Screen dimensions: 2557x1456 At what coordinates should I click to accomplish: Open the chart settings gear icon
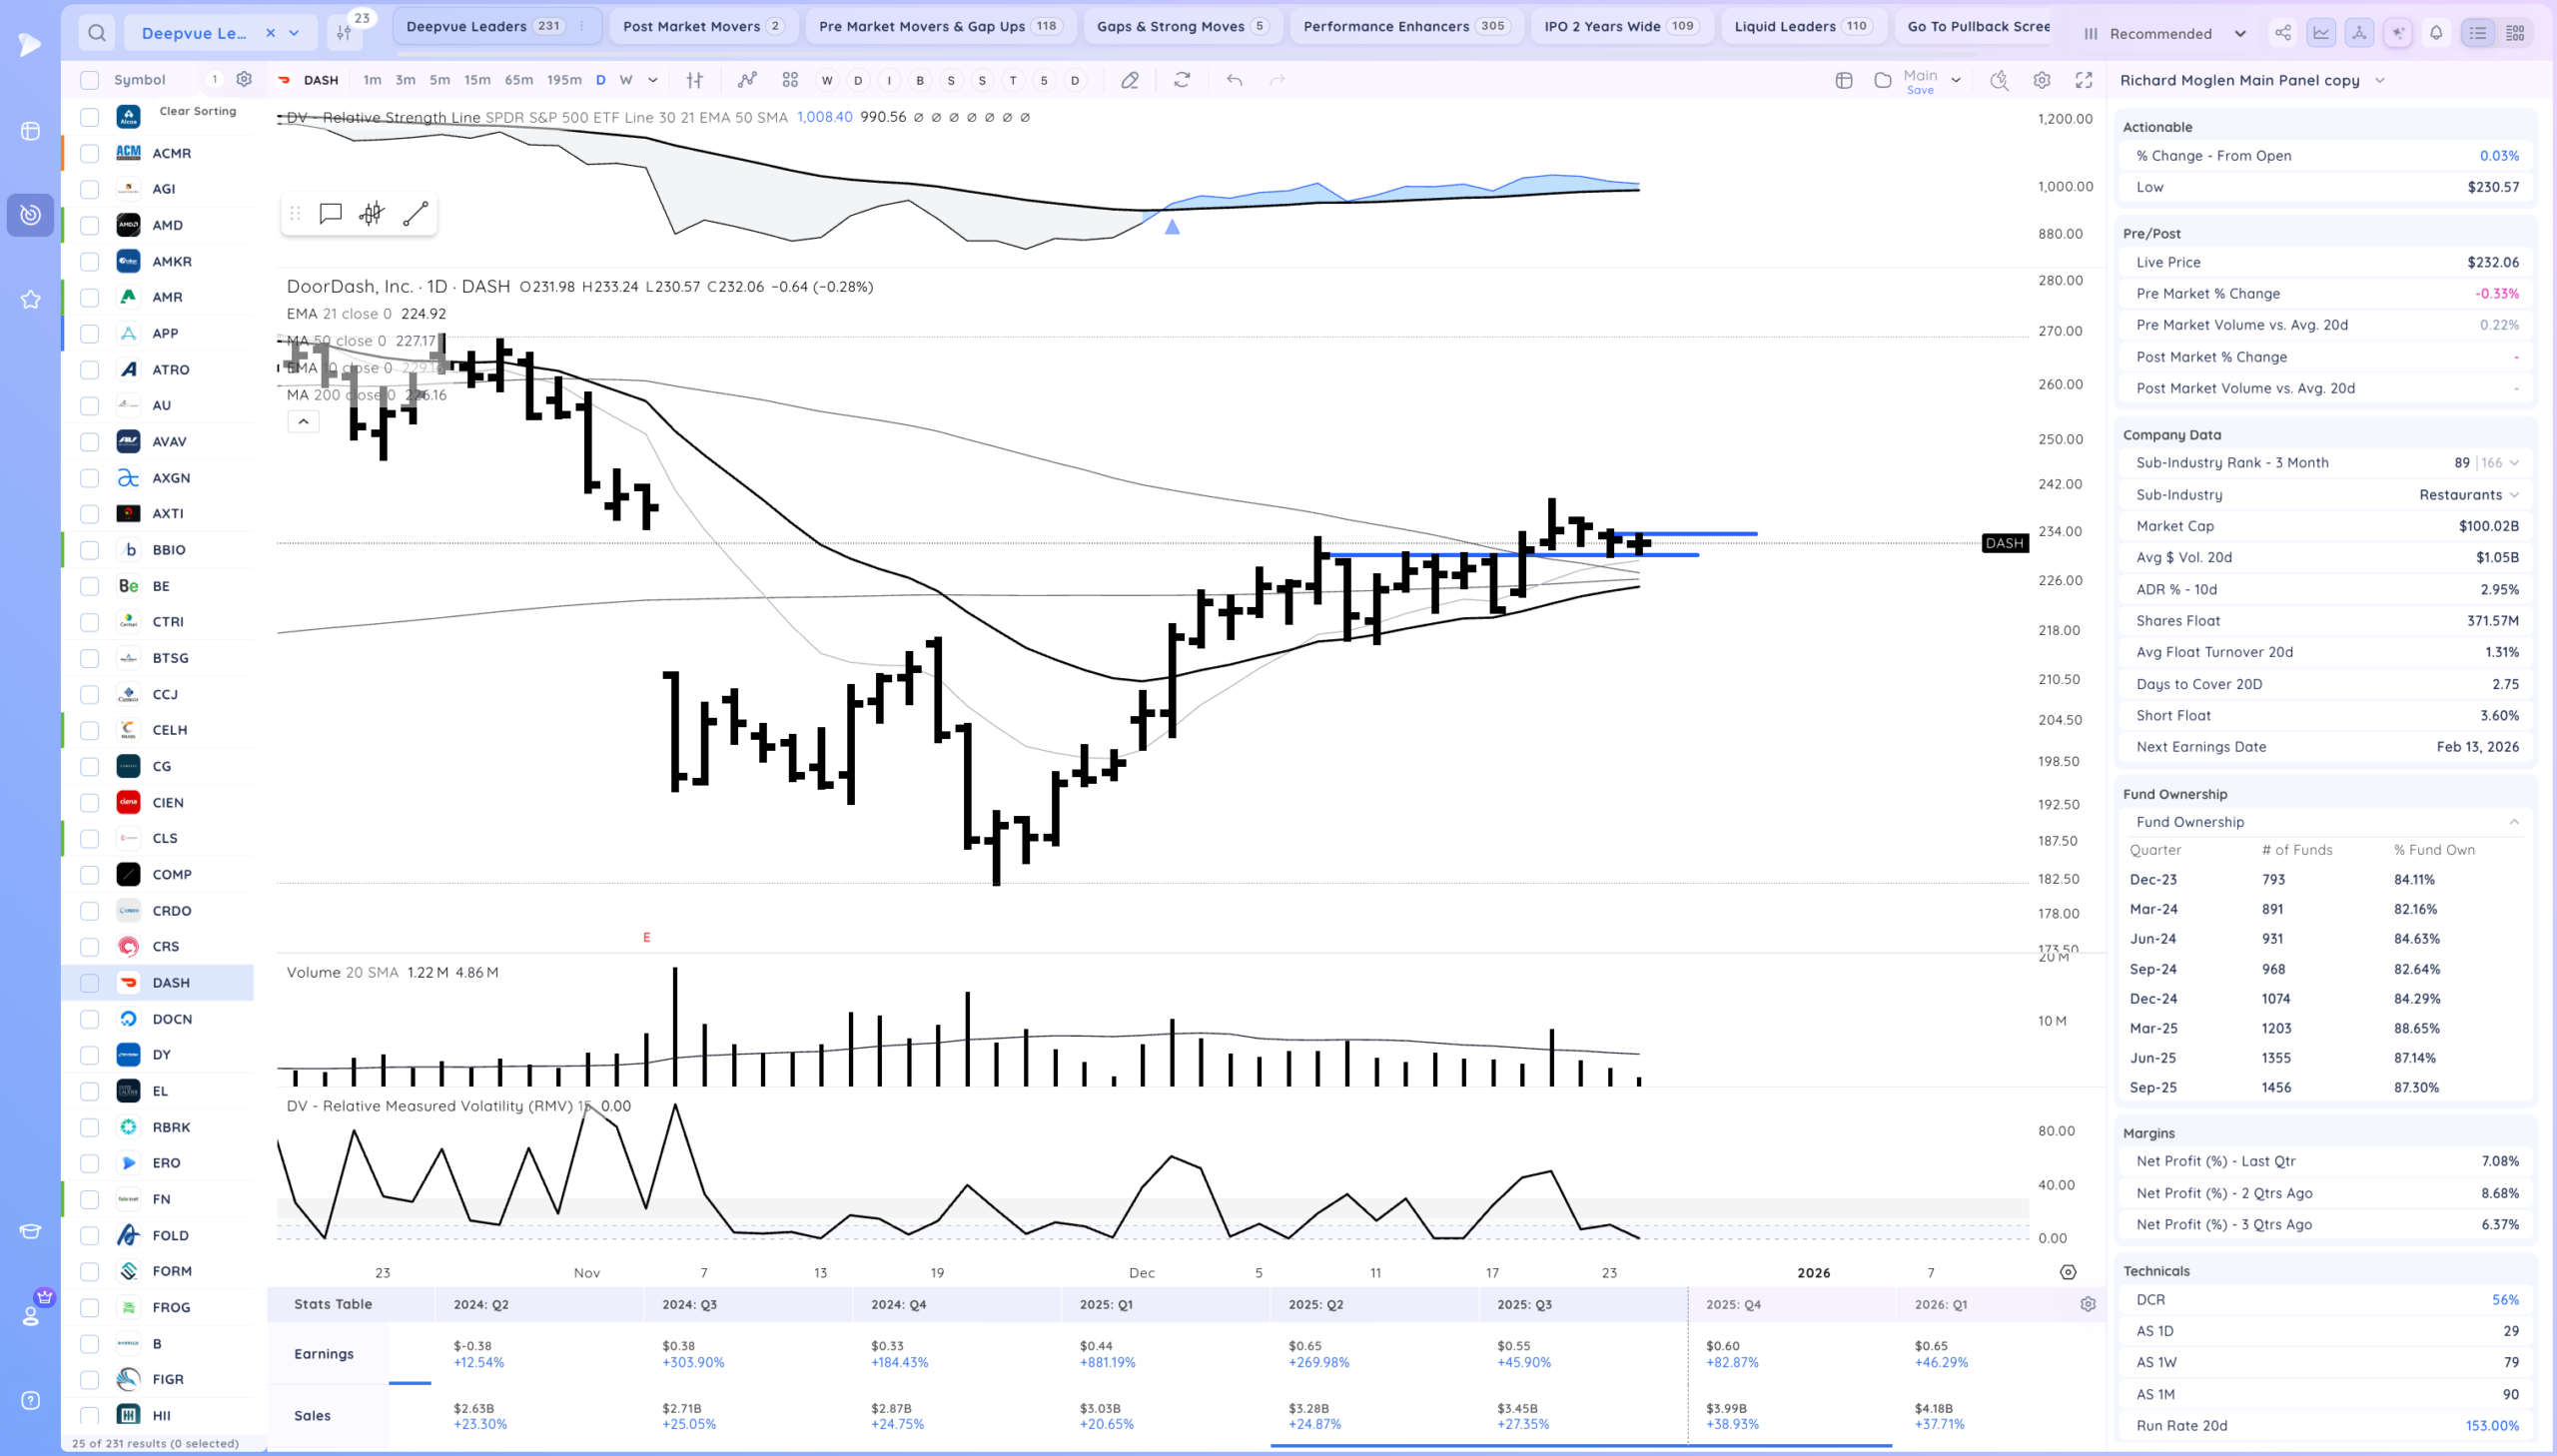point(2042,80)
